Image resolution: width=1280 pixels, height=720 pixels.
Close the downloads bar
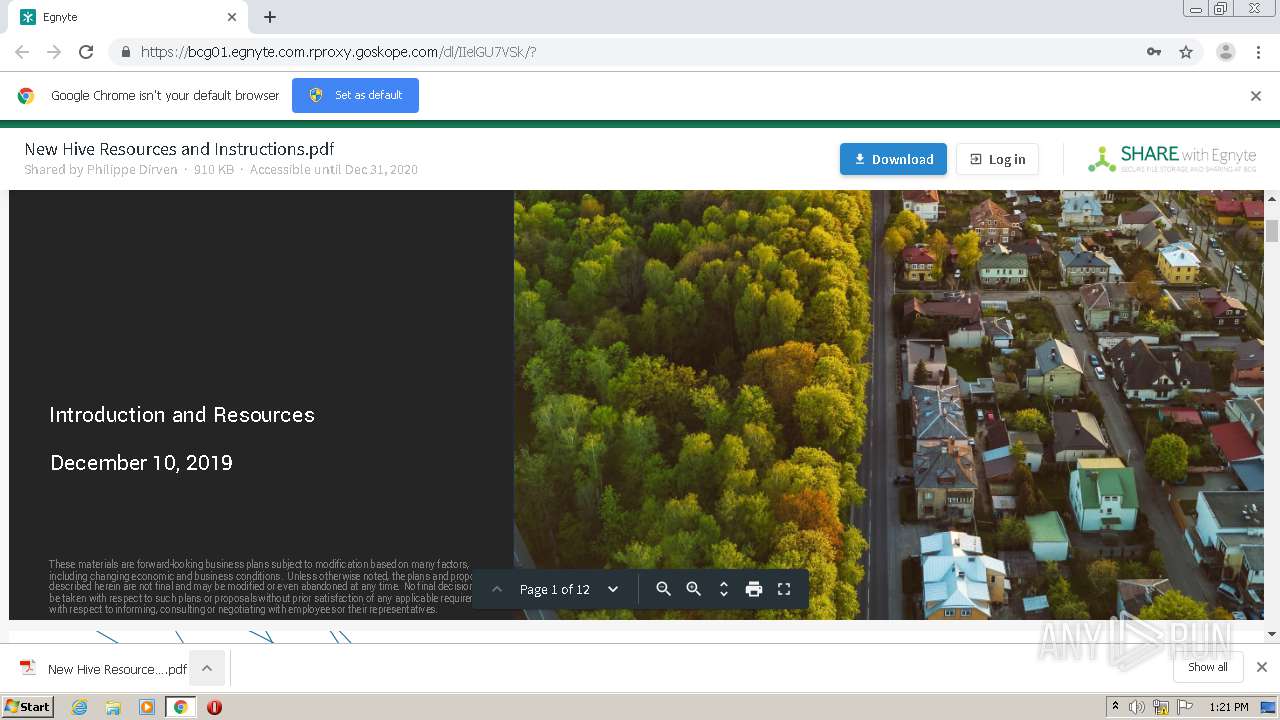point(1262,667)
